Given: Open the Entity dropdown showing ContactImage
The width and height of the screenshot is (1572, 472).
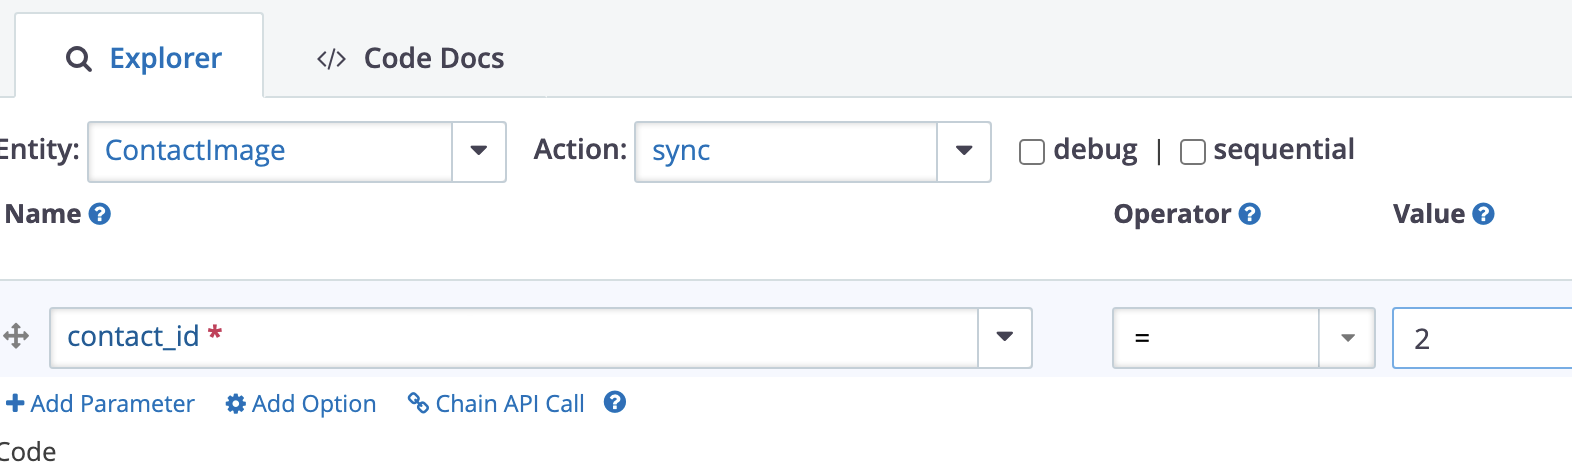Looking at the screenshot, I should tap(297, 151).
